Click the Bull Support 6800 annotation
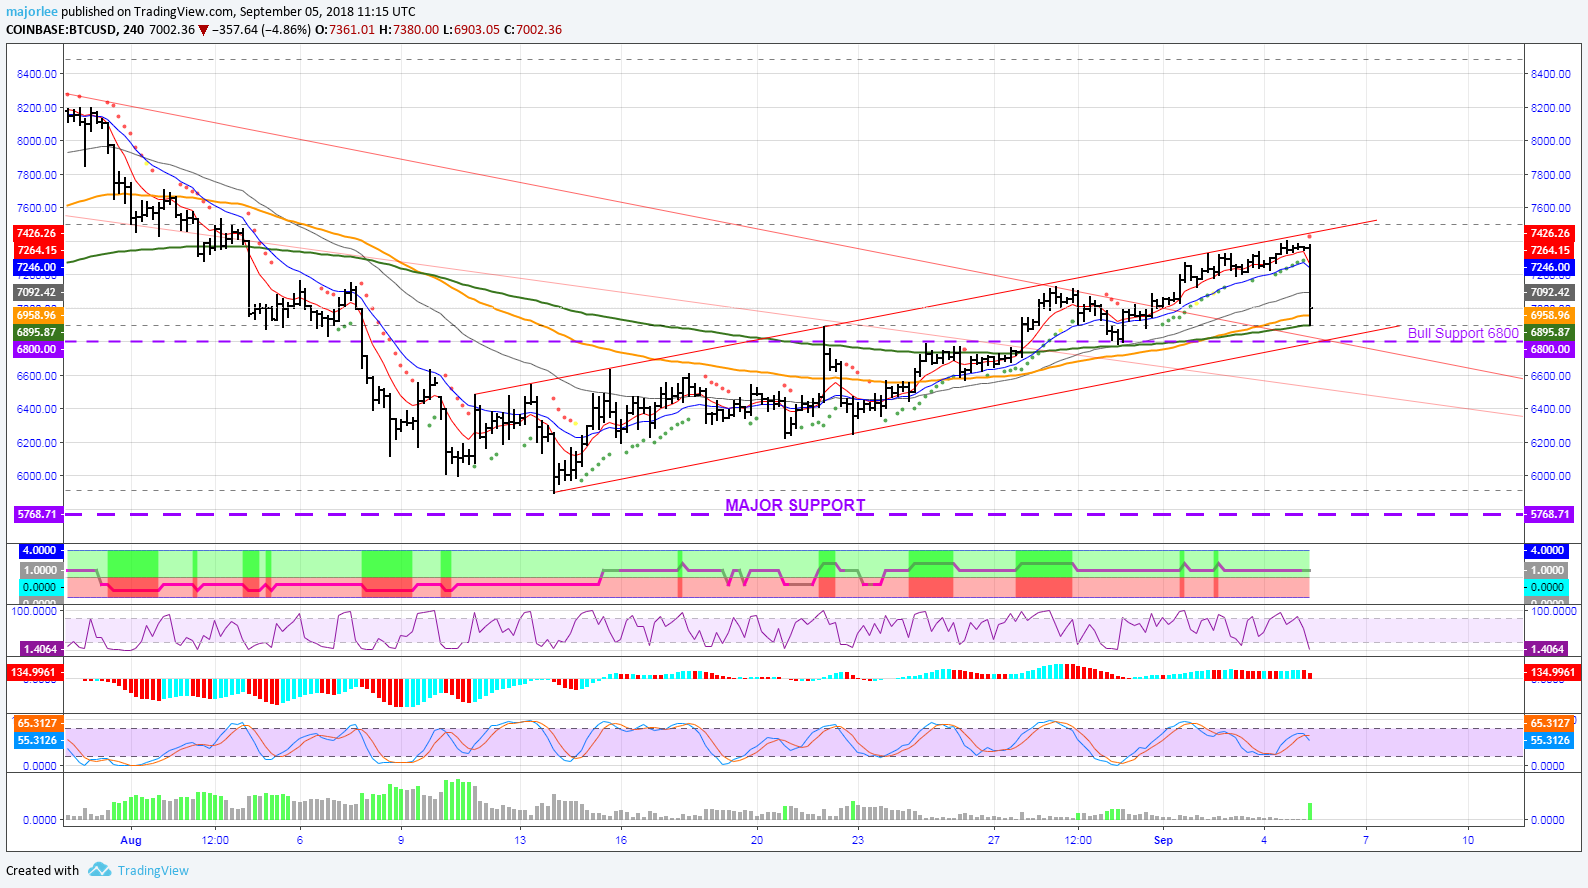This screenshot has height=888, width=1588. pyautogui.click(x=1463, y=333)
